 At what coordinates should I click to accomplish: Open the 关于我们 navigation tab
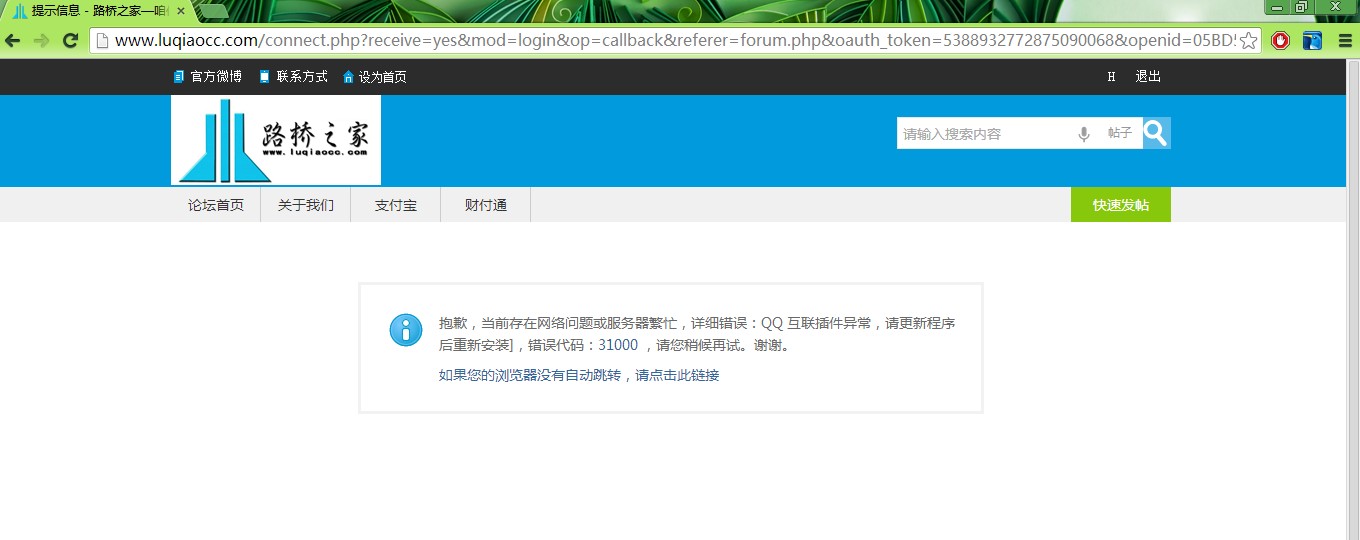[306, 205]
